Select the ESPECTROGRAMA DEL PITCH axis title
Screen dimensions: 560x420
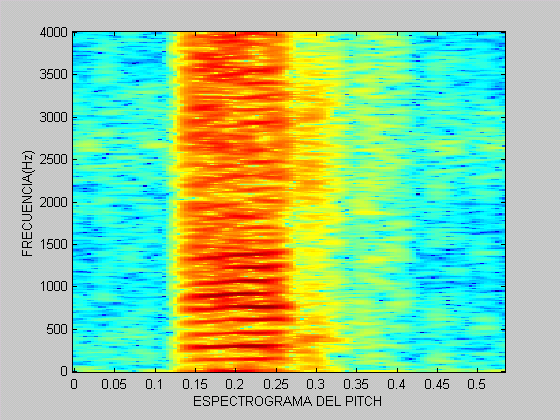coord(288,401)
